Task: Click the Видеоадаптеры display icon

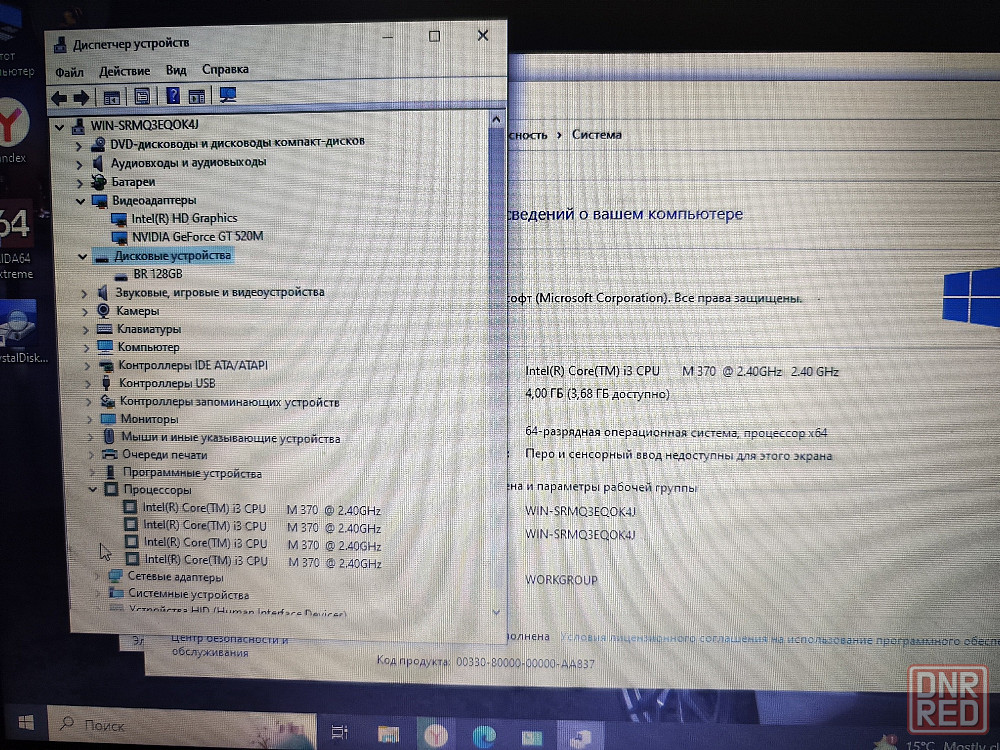Action: 99,202
